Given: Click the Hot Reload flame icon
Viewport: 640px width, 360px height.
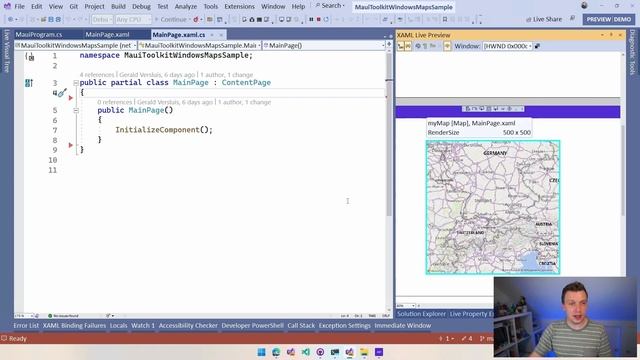Looking at the screenshot, I should point(196,19).
